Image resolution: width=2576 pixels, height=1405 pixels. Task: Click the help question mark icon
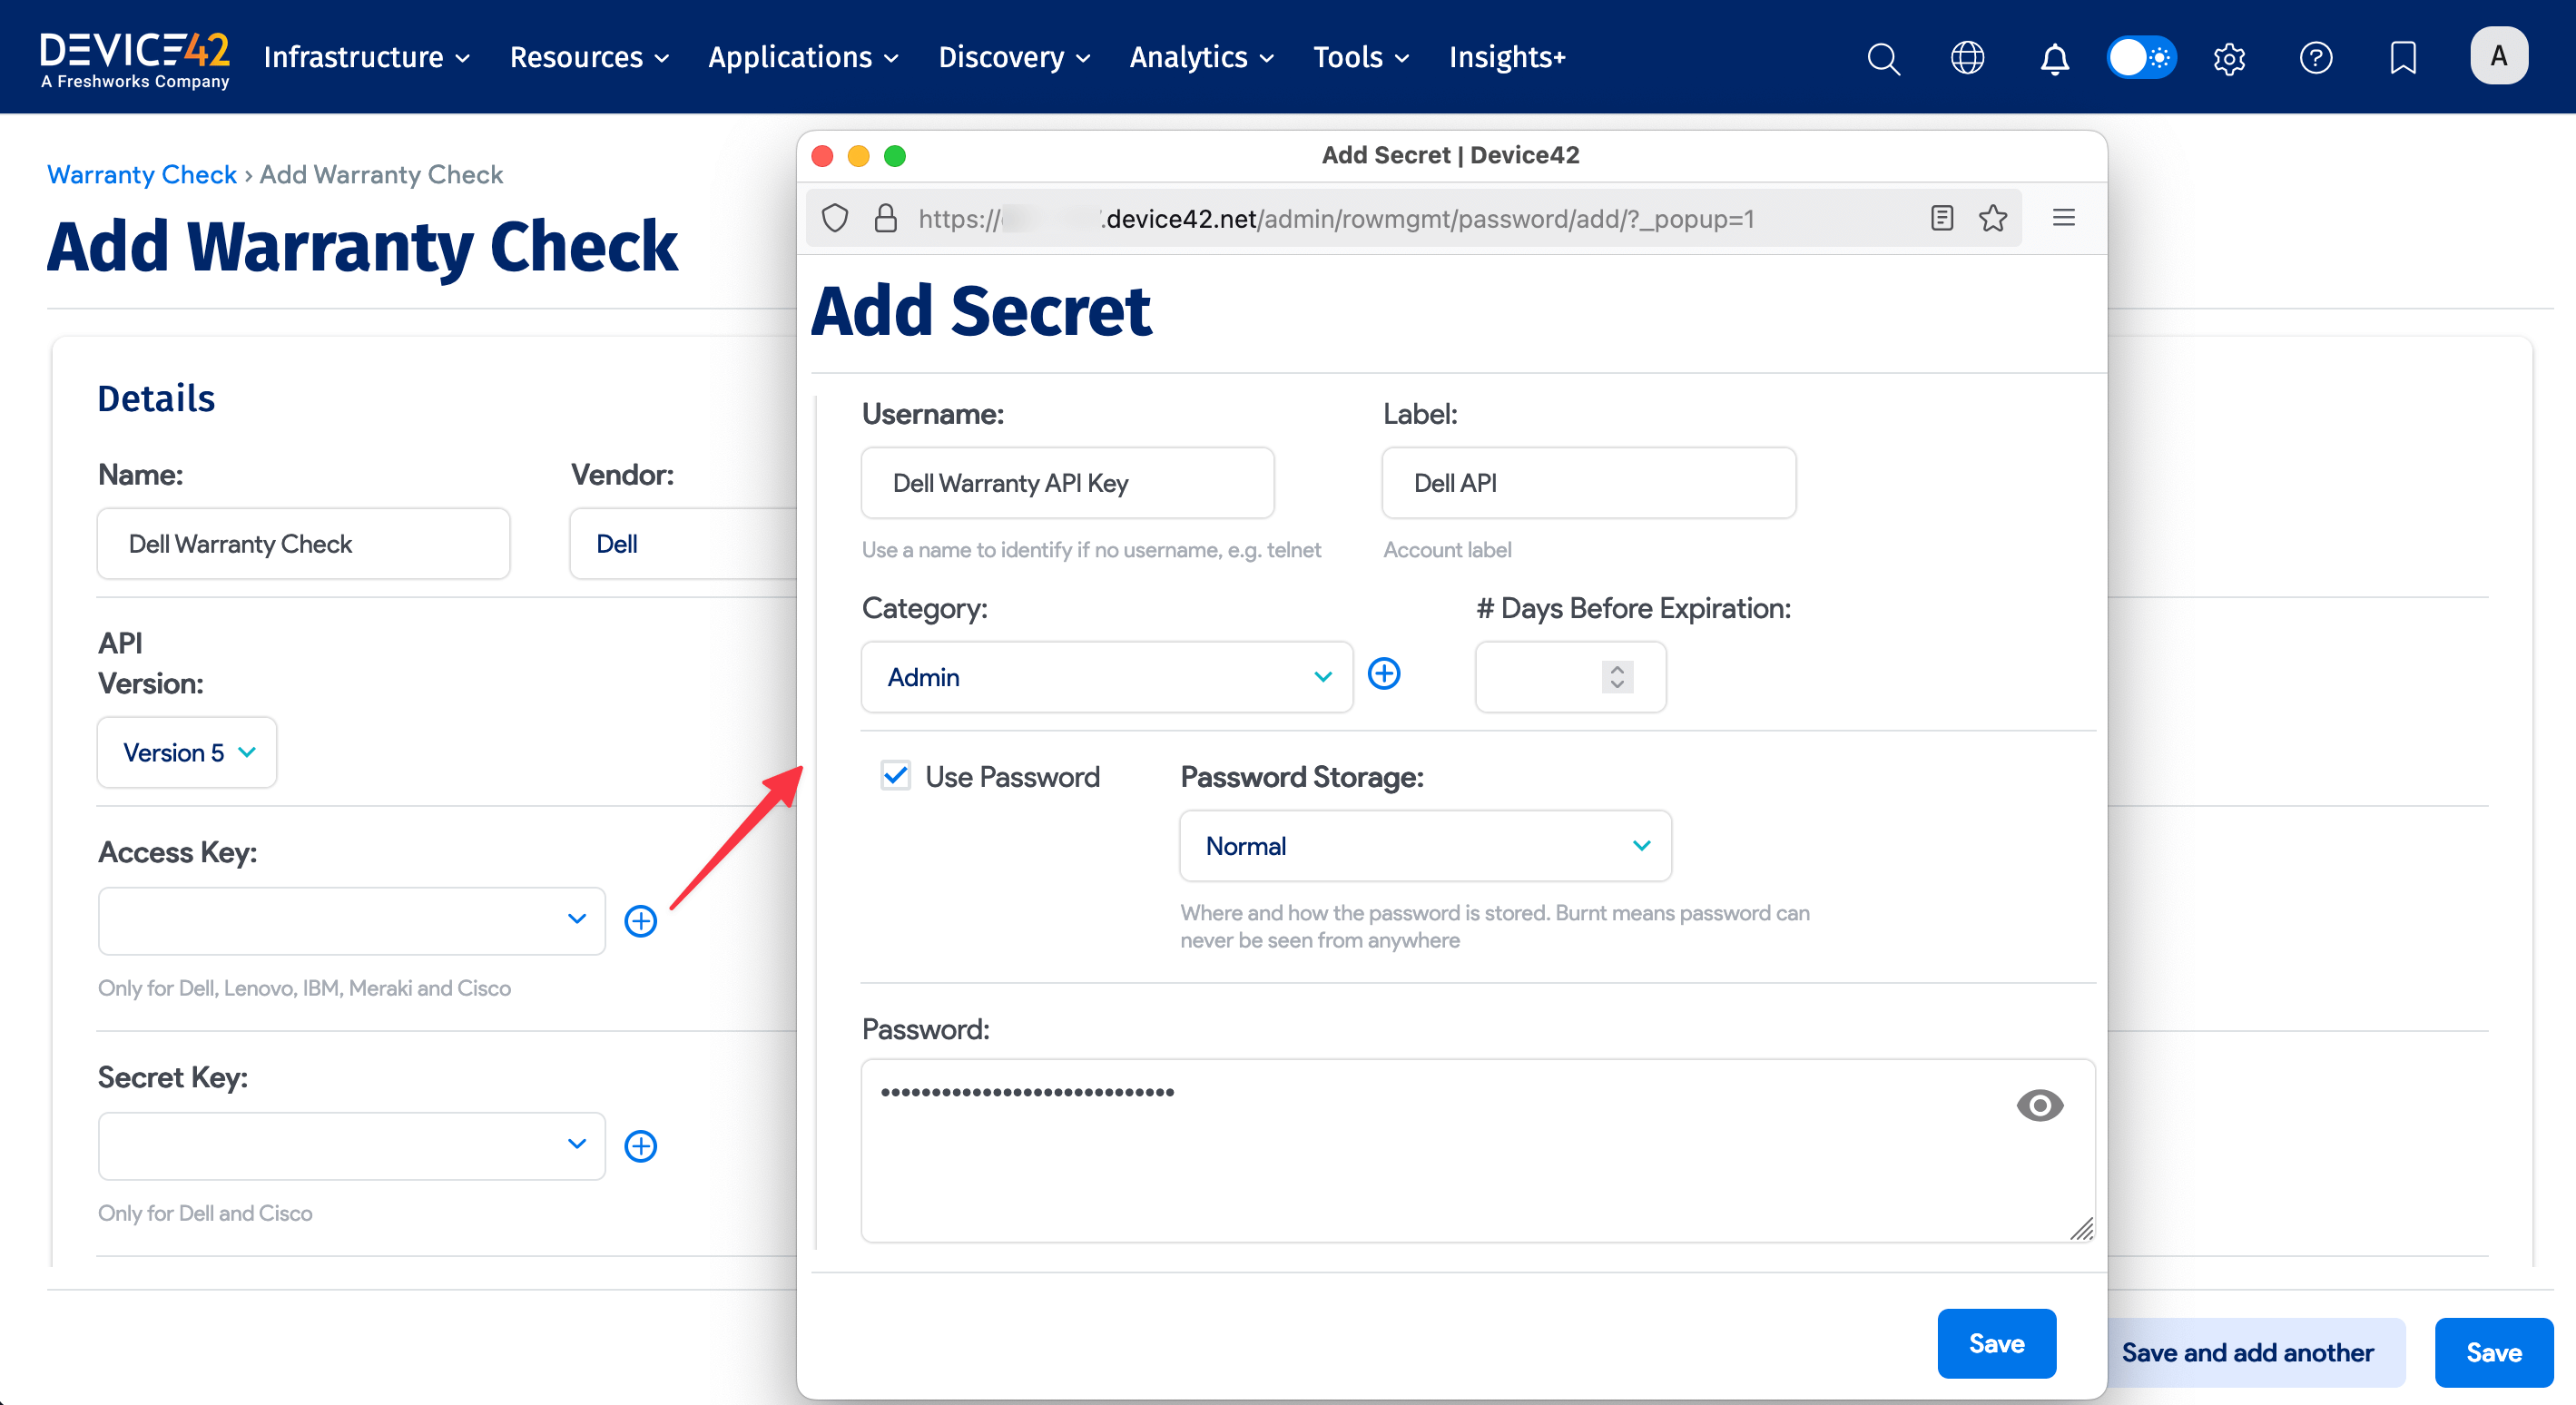(2316, 58)
